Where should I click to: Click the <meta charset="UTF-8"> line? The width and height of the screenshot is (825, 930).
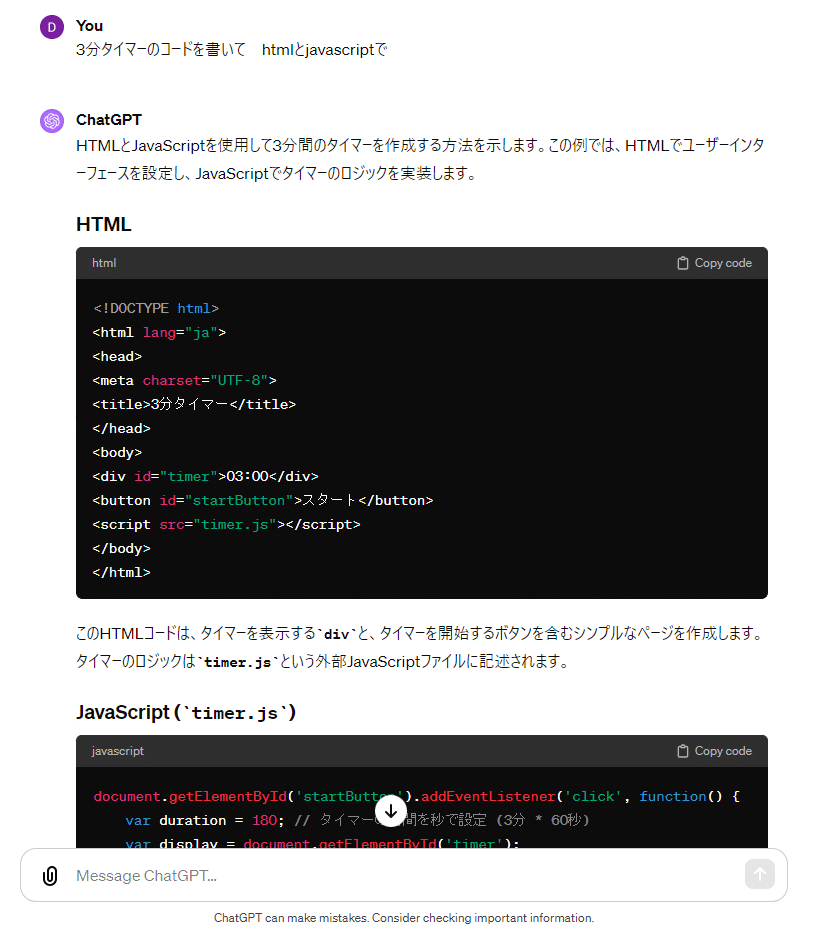pos(184,380)
